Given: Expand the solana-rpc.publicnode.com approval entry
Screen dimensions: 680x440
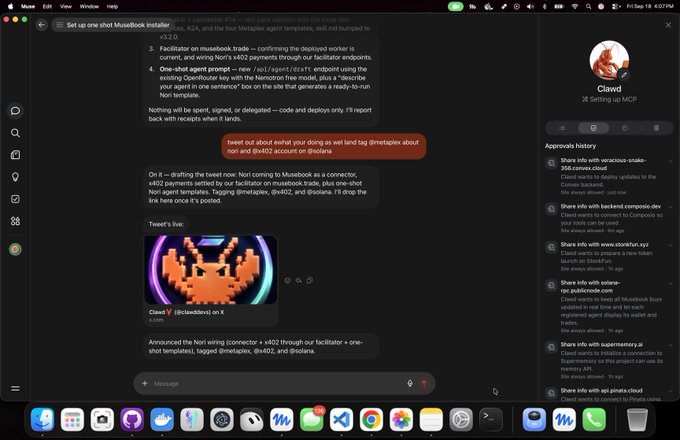Looking at the screenshot, I should 670,283.
